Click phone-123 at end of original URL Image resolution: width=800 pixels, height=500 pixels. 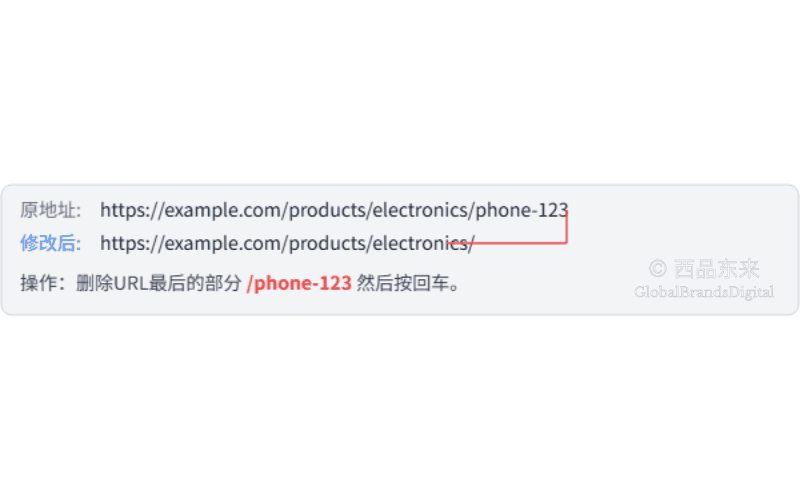tap(521, 210)
